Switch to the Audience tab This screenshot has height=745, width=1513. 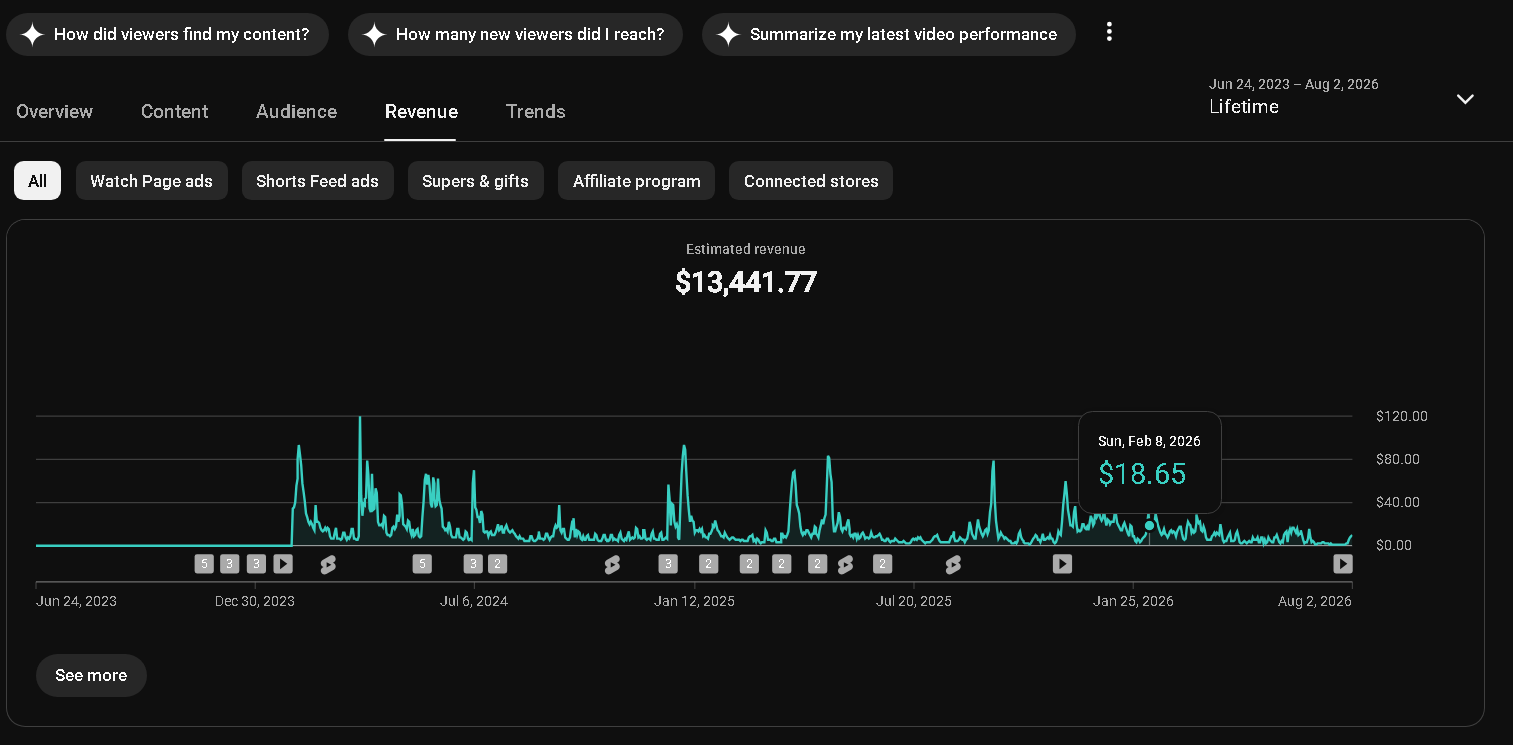[296, 111]
